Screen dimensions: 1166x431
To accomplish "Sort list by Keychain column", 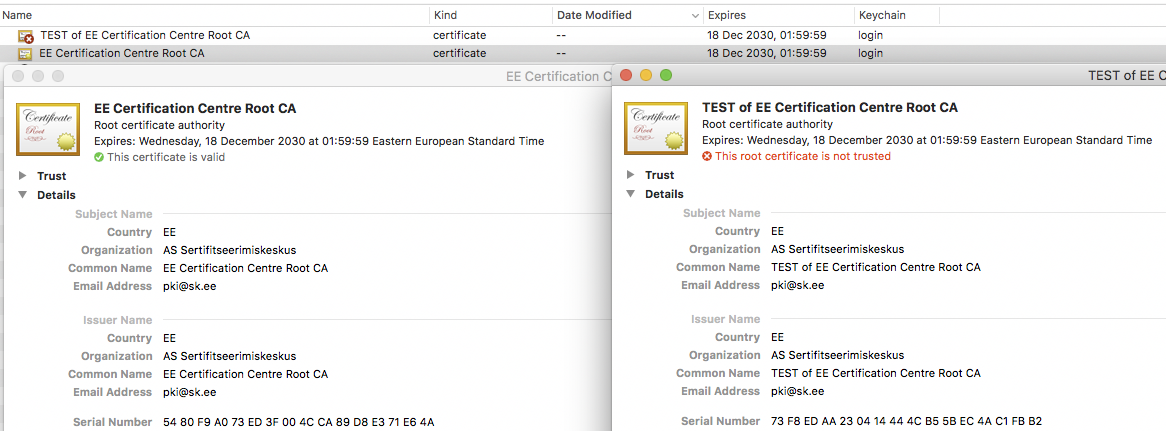I will (x=897, y=15).
